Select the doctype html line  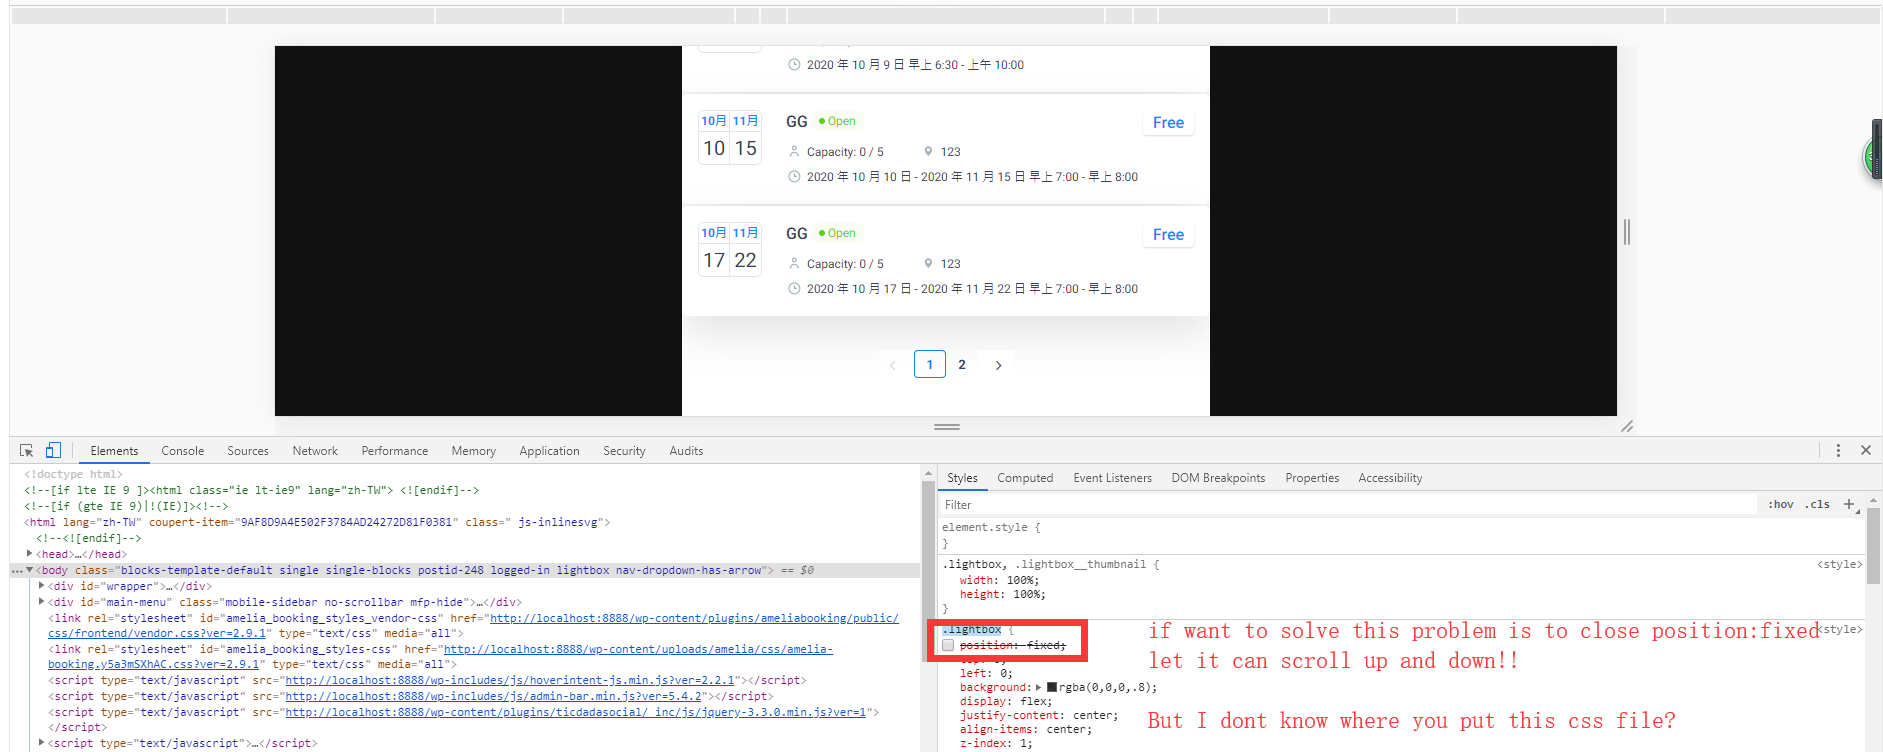(73, 474)
